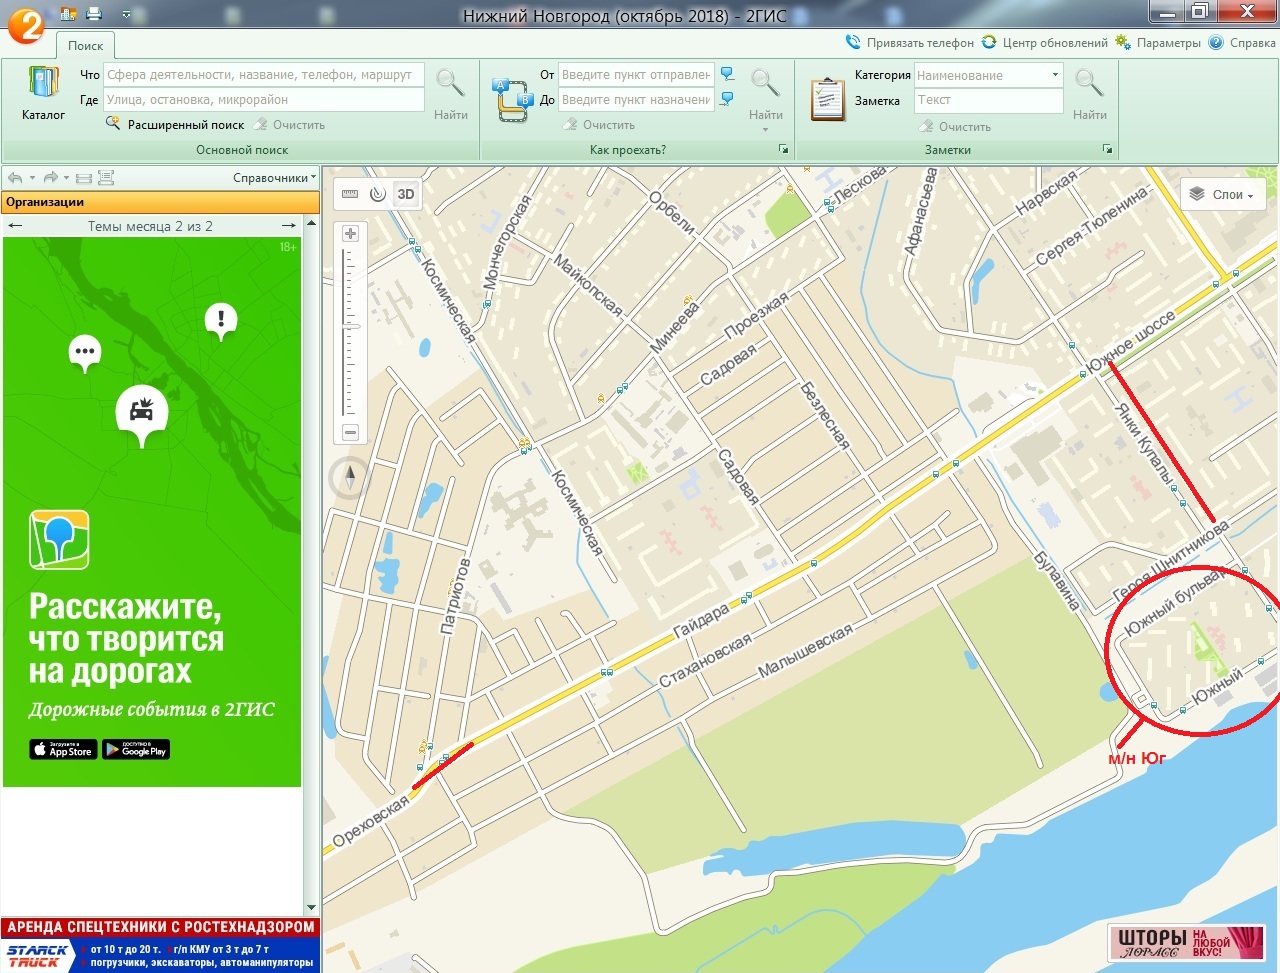Pick departure point on map icon

(728, 75)
